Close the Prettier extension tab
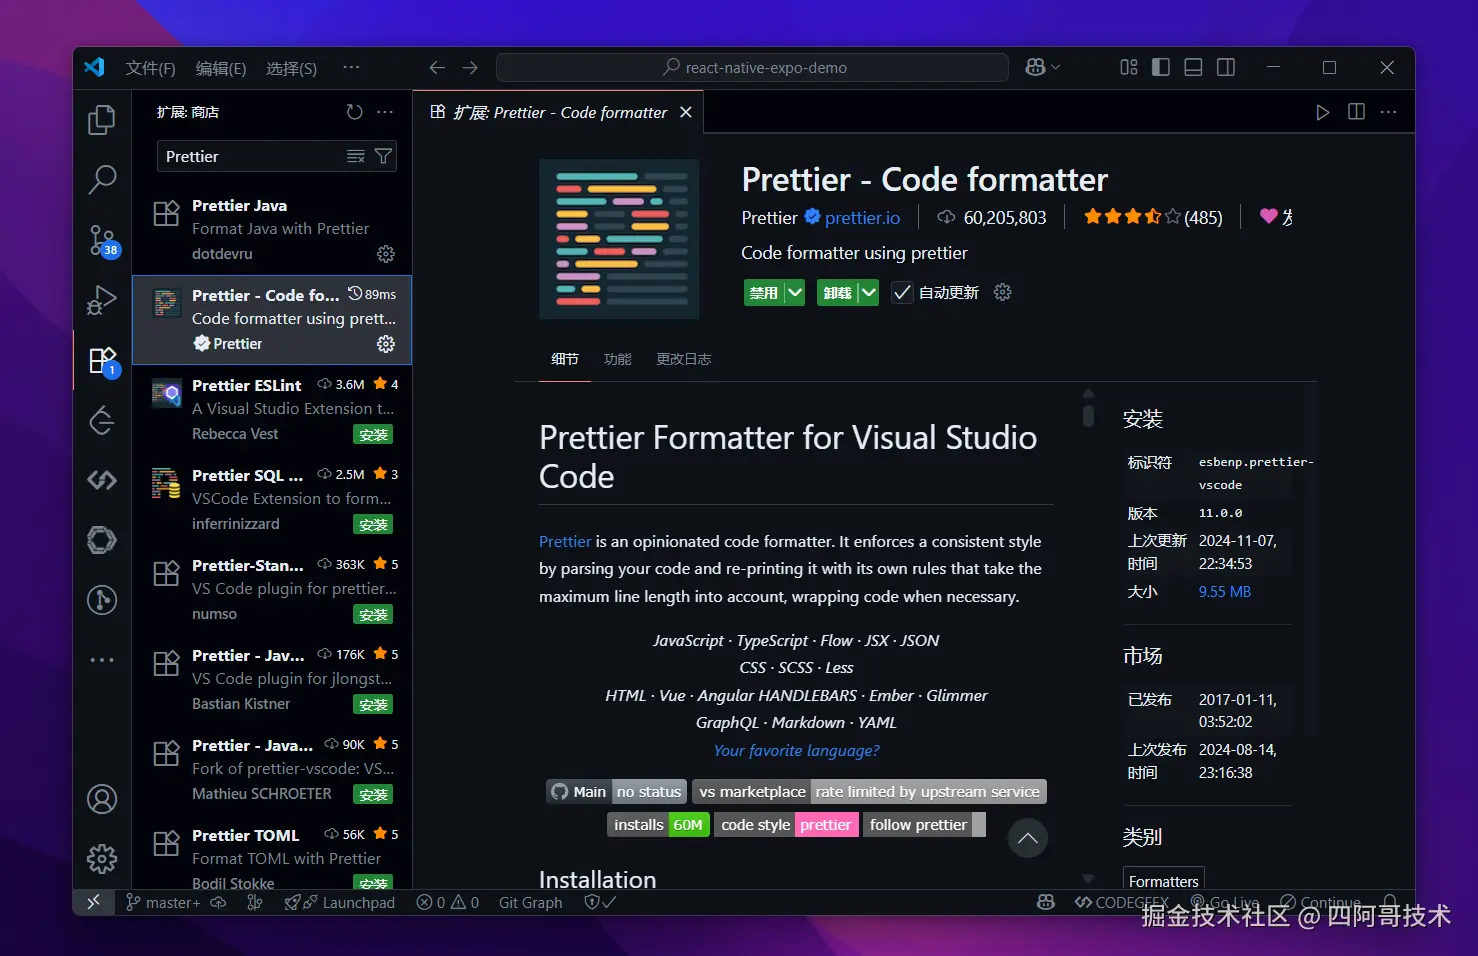The height and width of the screenshot is (956, 1478). click(x=686, y=112)
